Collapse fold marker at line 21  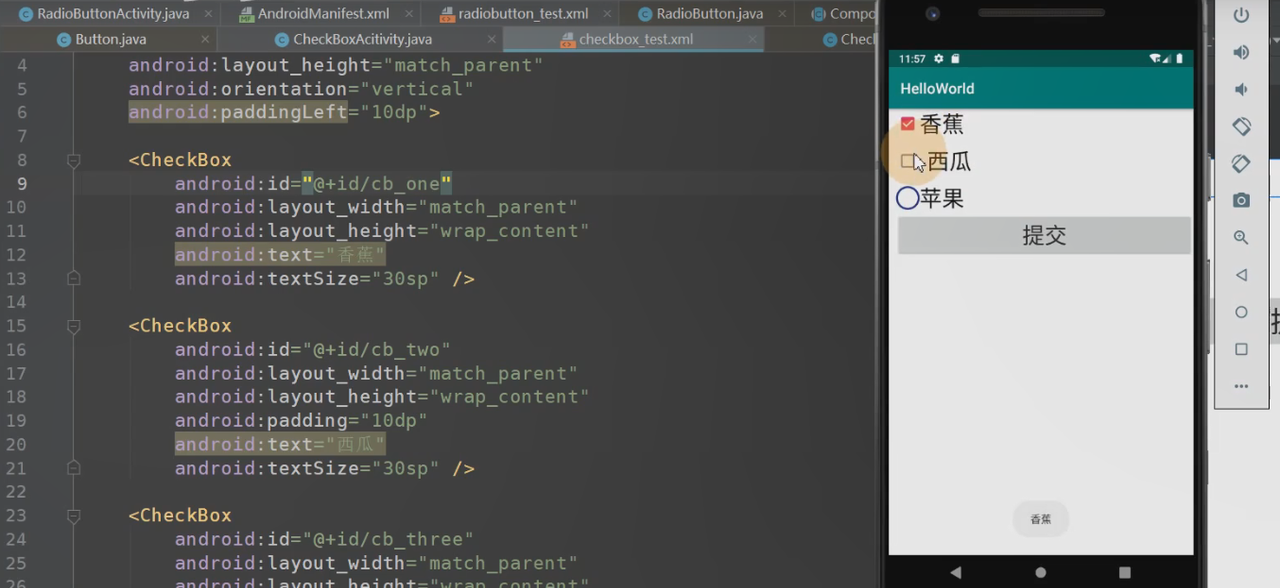(73, 468)
